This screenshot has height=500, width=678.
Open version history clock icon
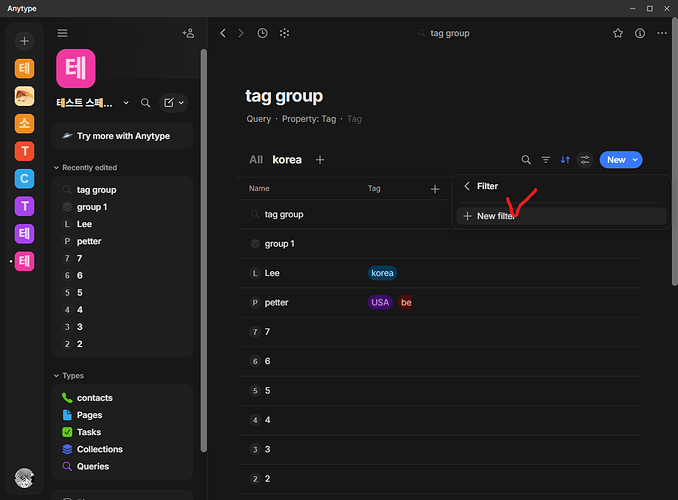[x=262, y=33]
